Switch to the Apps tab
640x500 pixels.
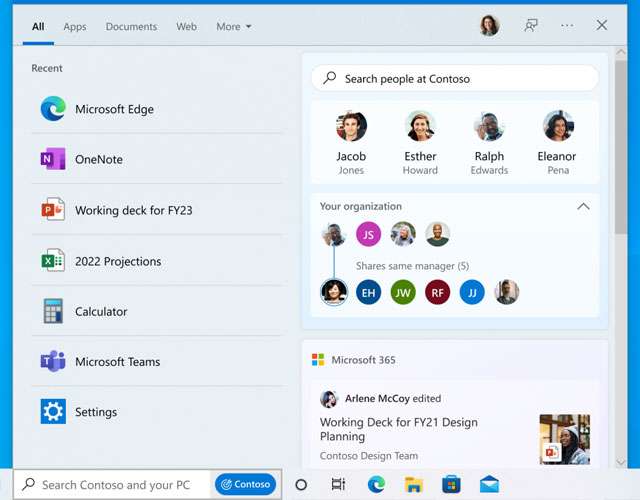pos(75,27)
